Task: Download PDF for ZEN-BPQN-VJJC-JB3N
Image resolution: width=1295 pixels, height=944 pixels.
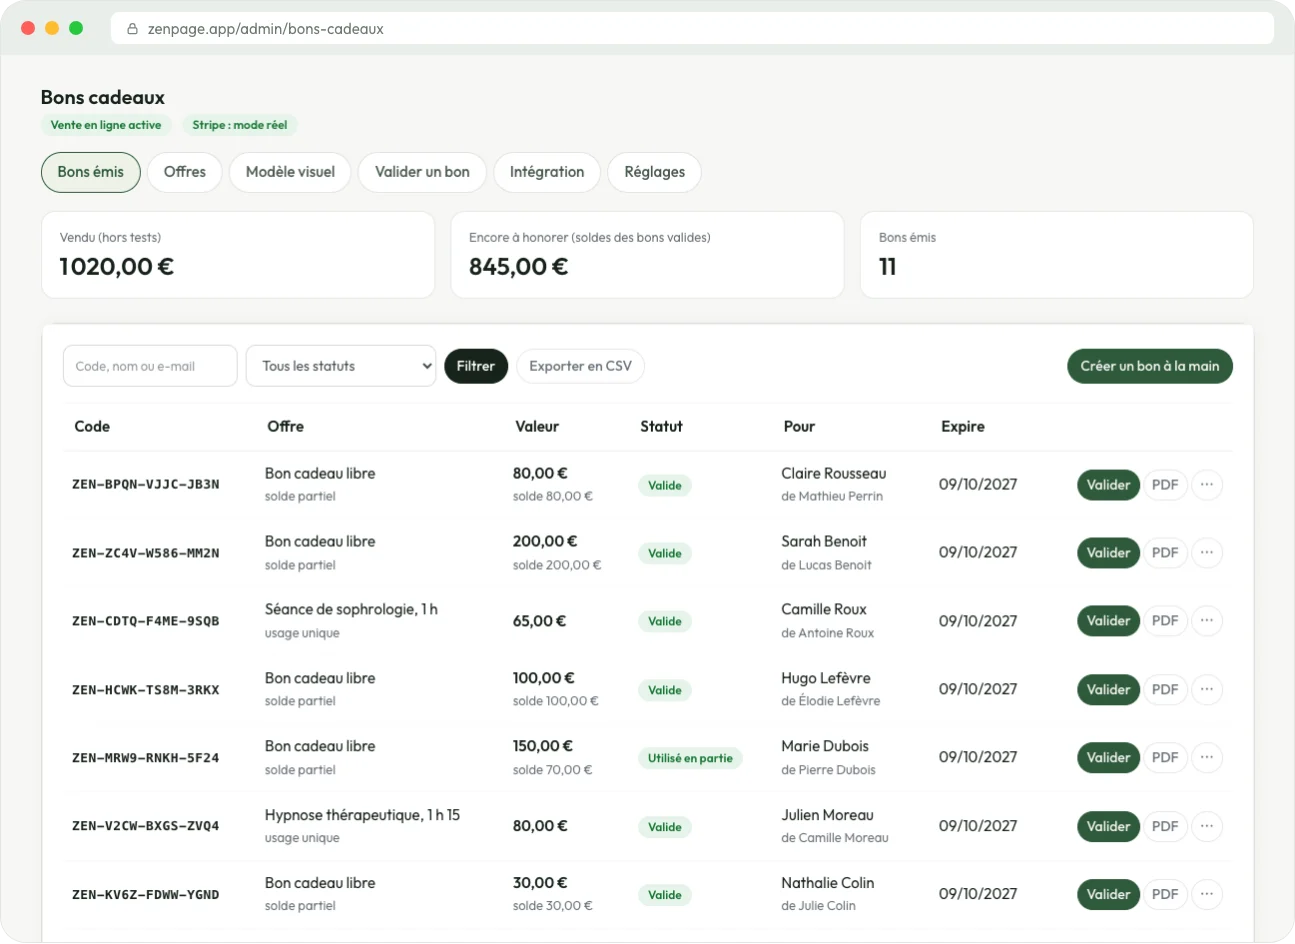Action: pos(1165,485)
